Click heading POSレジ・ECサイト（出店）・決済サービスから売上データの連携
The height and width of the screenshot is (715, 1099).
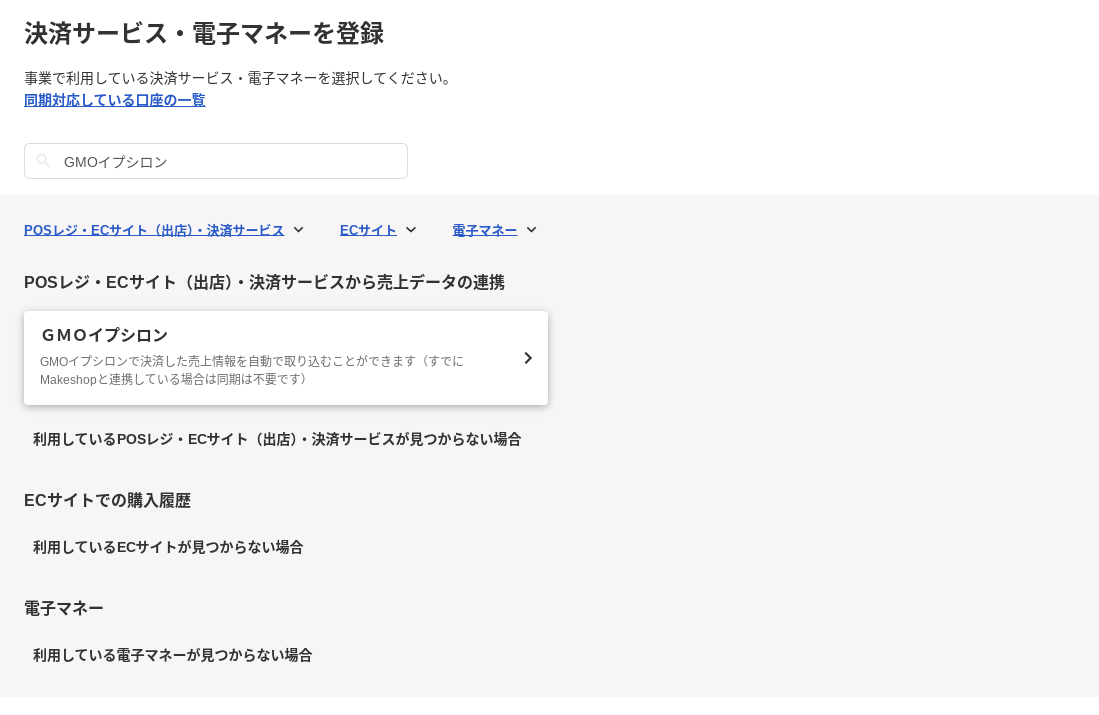264,282
